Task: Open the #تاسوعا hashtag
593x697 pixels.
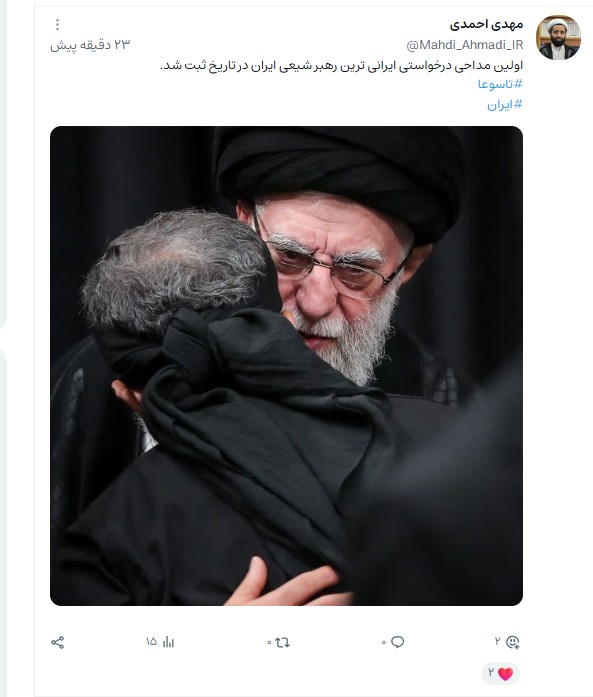Action: click(500, 84)
